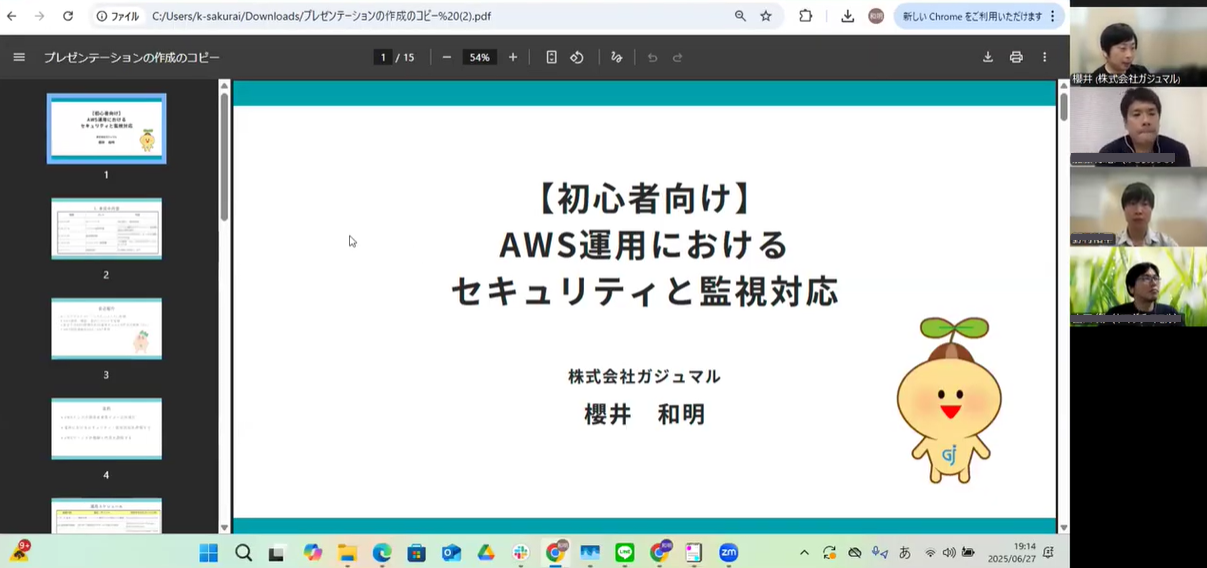Select page 1 thumbnail

[106, 128]
